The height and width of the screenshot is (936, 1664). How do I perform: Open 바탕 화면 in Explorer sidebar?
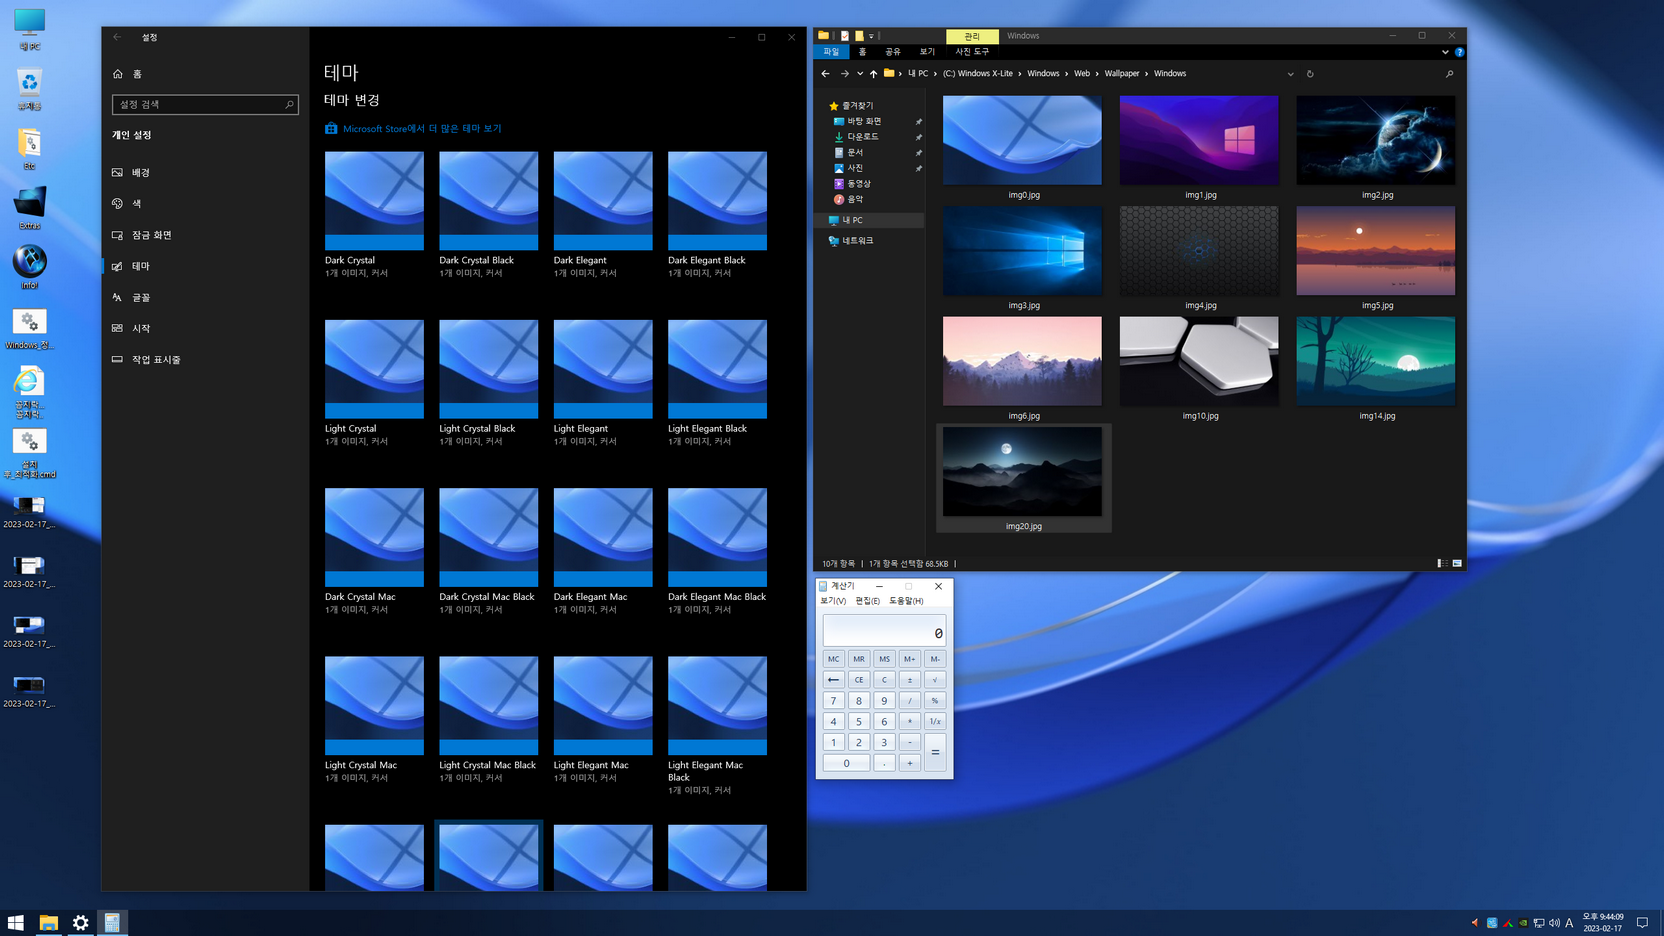coord(864,121)
